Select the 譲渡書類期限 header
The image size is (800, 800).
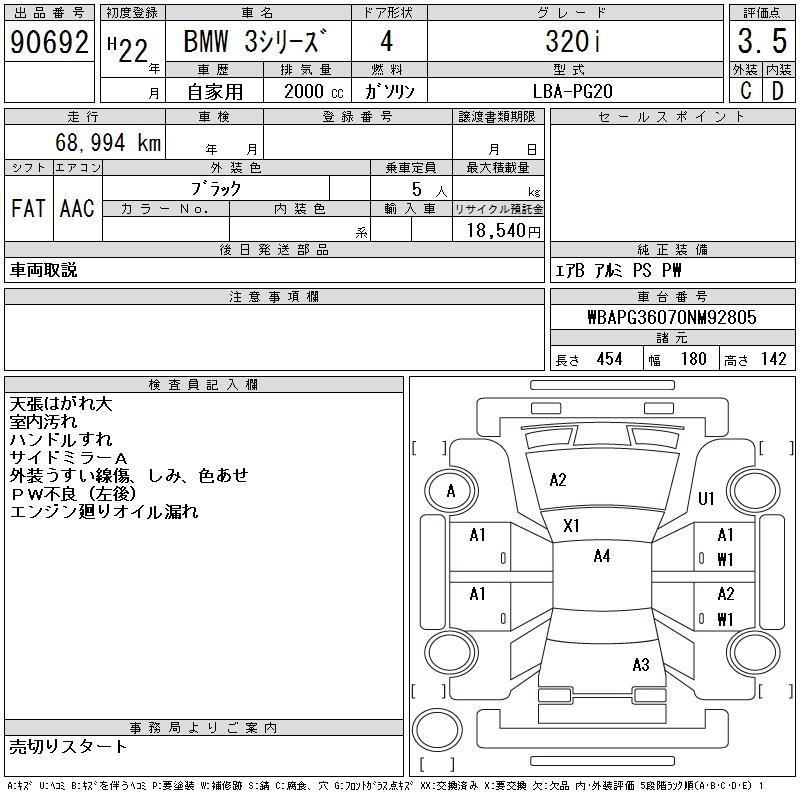tap(497, 117)
